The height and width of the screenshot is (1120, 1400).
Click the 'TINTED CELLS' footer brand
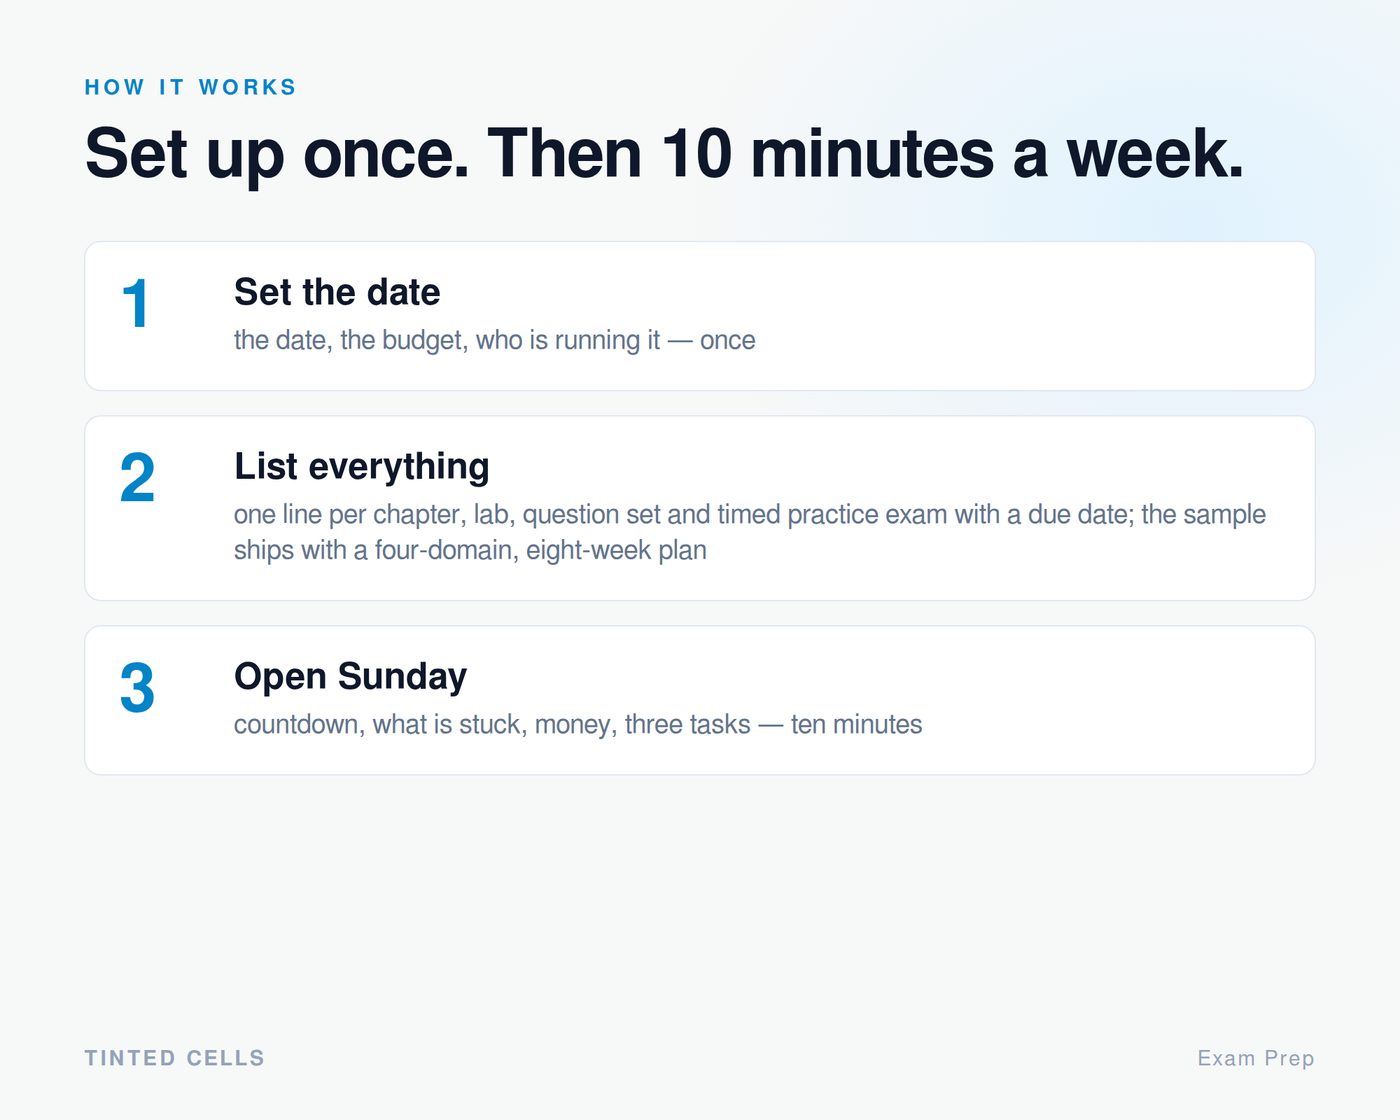[x=175, y=1058]
